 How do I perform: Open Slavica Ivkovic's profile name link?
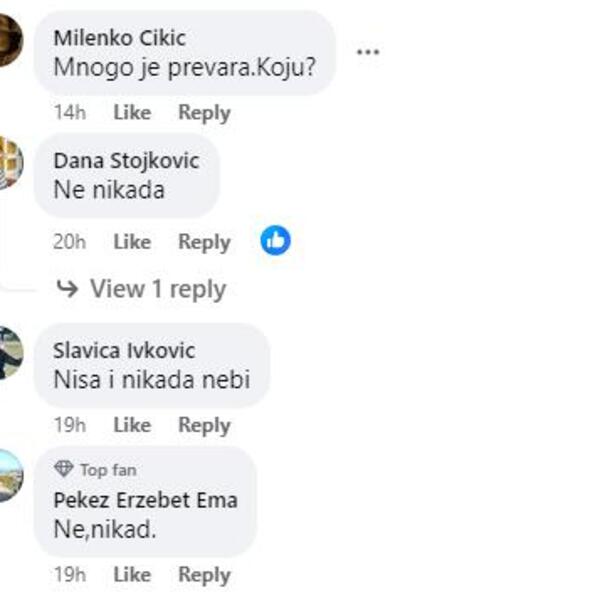tap(124, 350)
